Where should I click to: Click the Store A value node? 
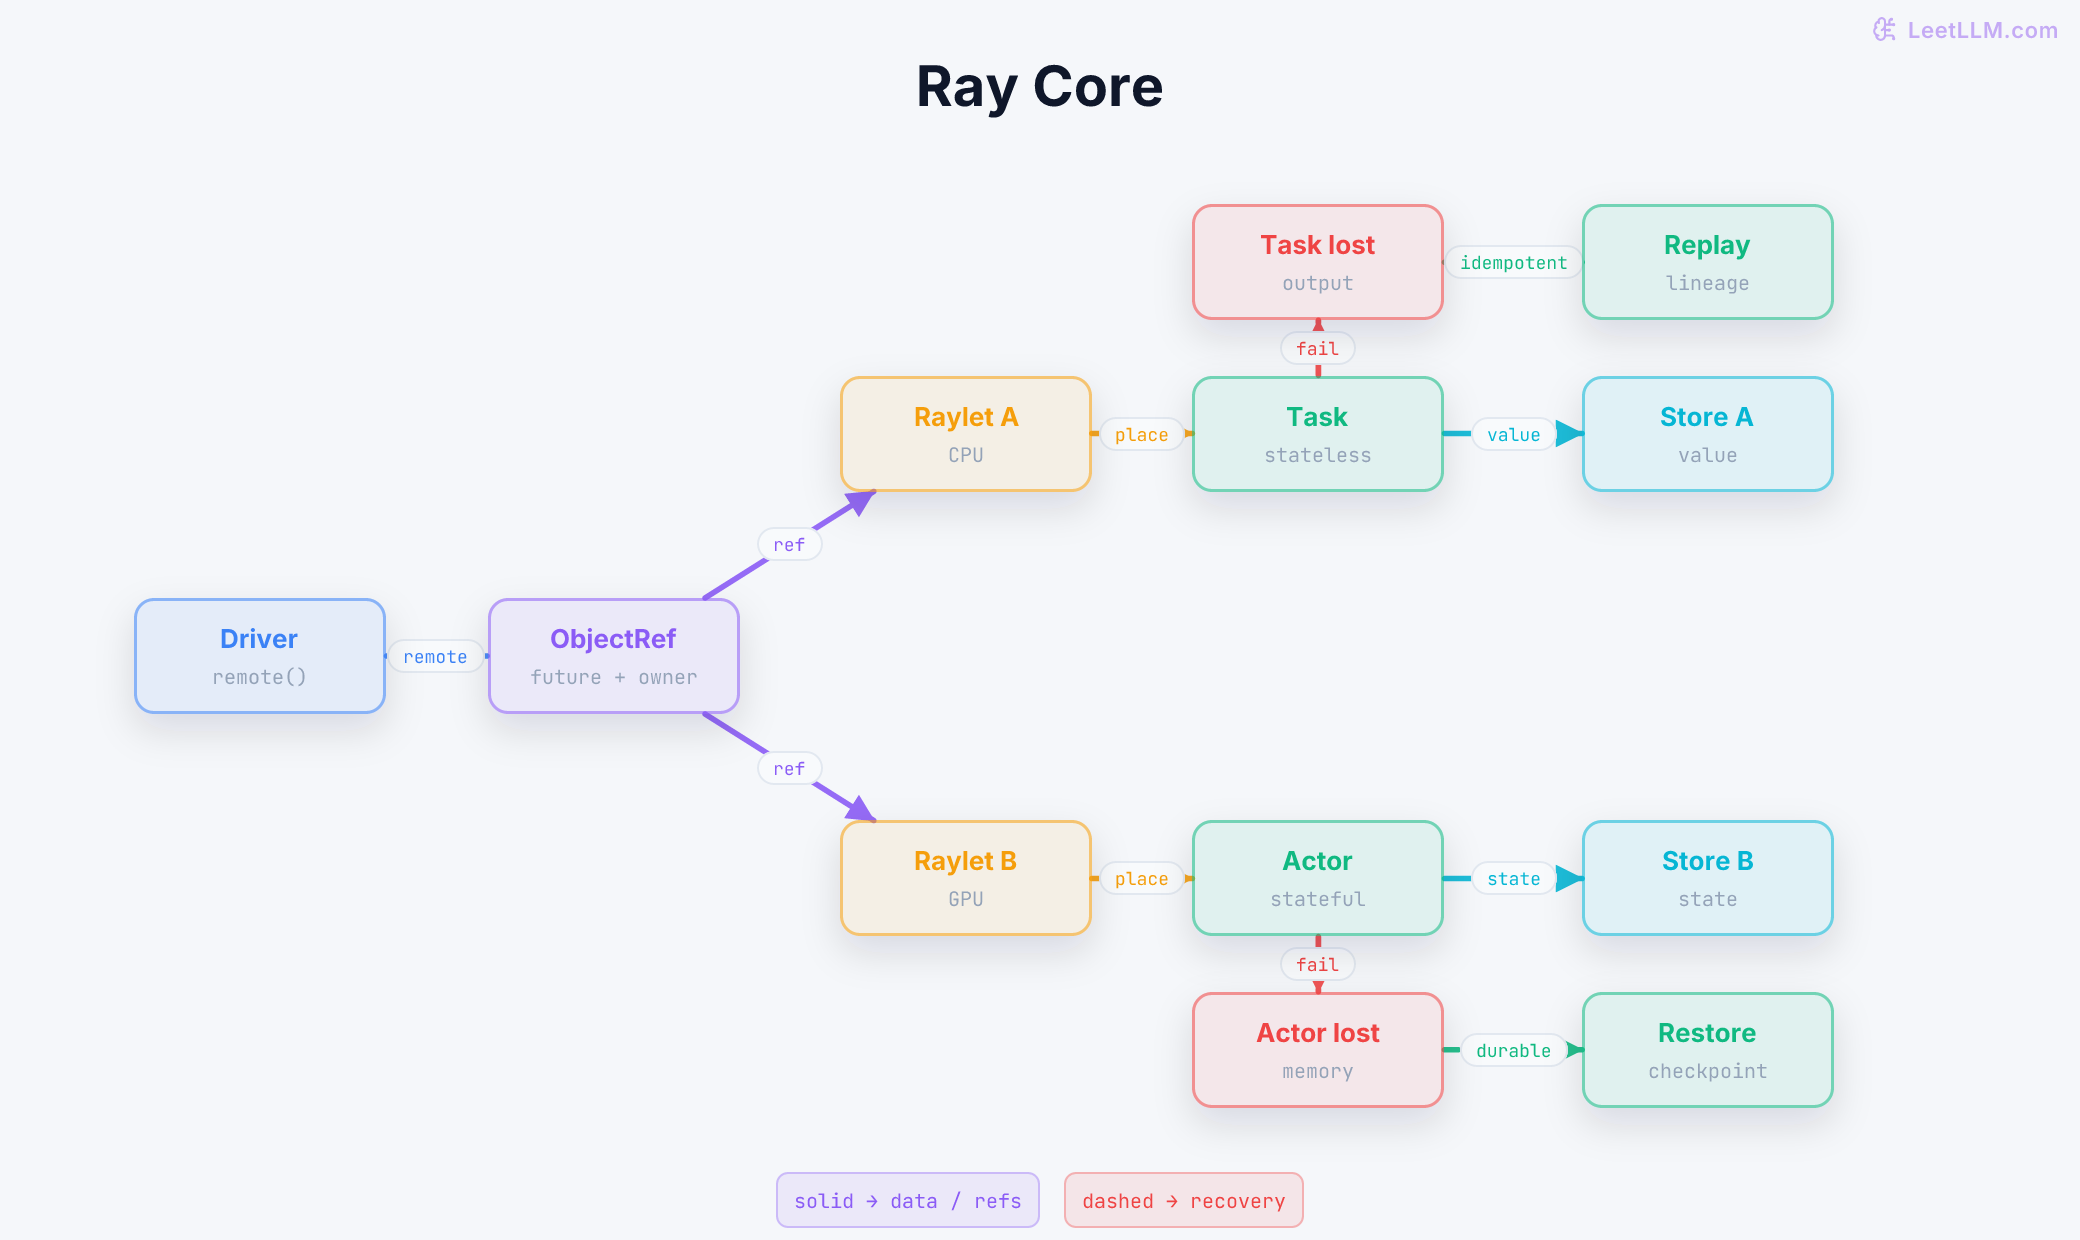(x=1708, y=434)
